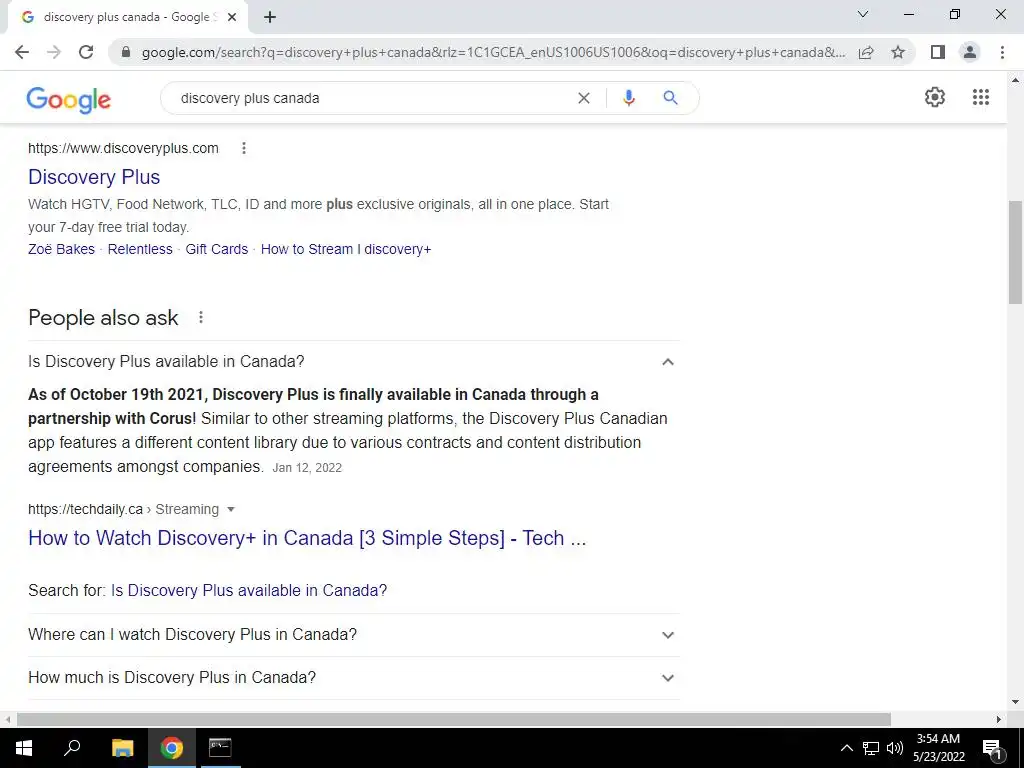Go to Google homepage via logo
Image resolution: width=1024 pixels, height=768 pixels.
click(69, 100)
